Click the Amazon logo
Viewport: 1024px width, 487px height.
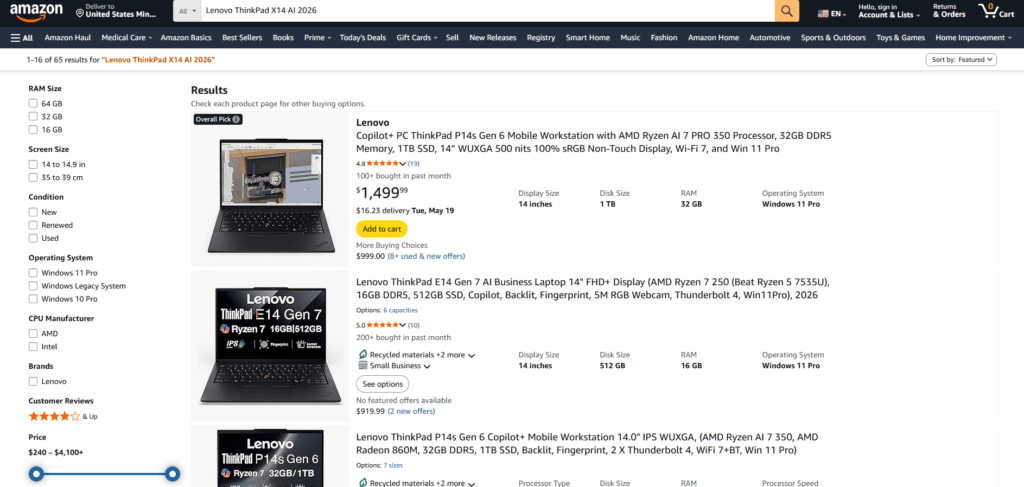tap(36, 10)
